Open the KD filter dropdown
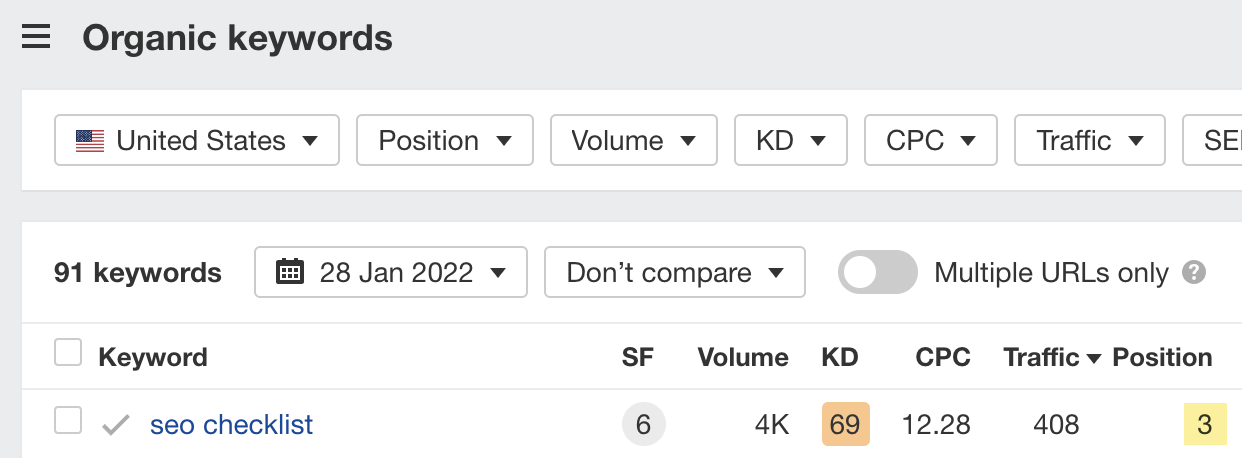Screen dimensions: 1242x458 pos(790,141)
